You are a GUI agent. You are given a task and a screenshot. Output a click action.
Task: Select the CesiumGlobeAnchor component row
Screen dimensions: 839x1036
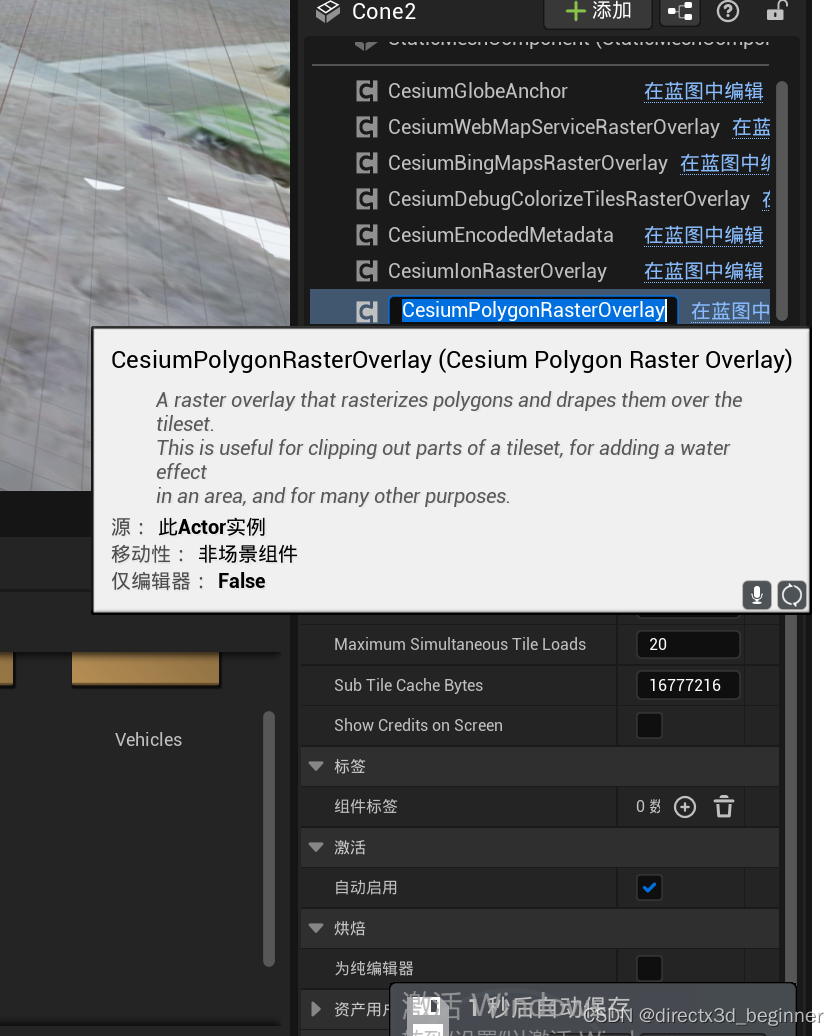[540, 91]
